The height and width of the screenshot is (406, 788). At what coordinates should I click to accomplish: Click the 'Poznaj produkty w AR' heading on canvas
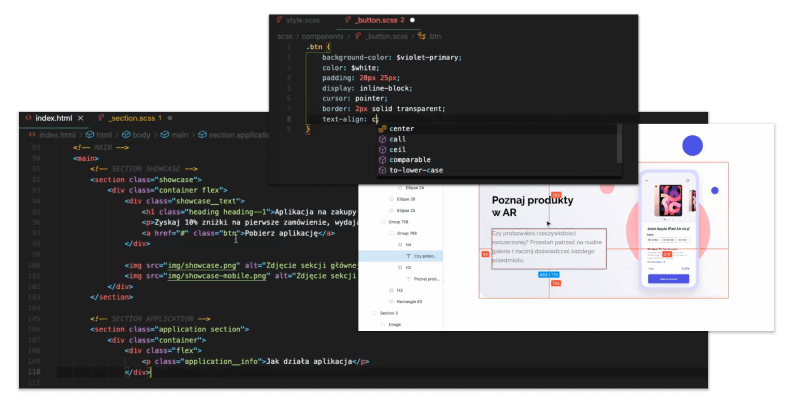[532, 206]
